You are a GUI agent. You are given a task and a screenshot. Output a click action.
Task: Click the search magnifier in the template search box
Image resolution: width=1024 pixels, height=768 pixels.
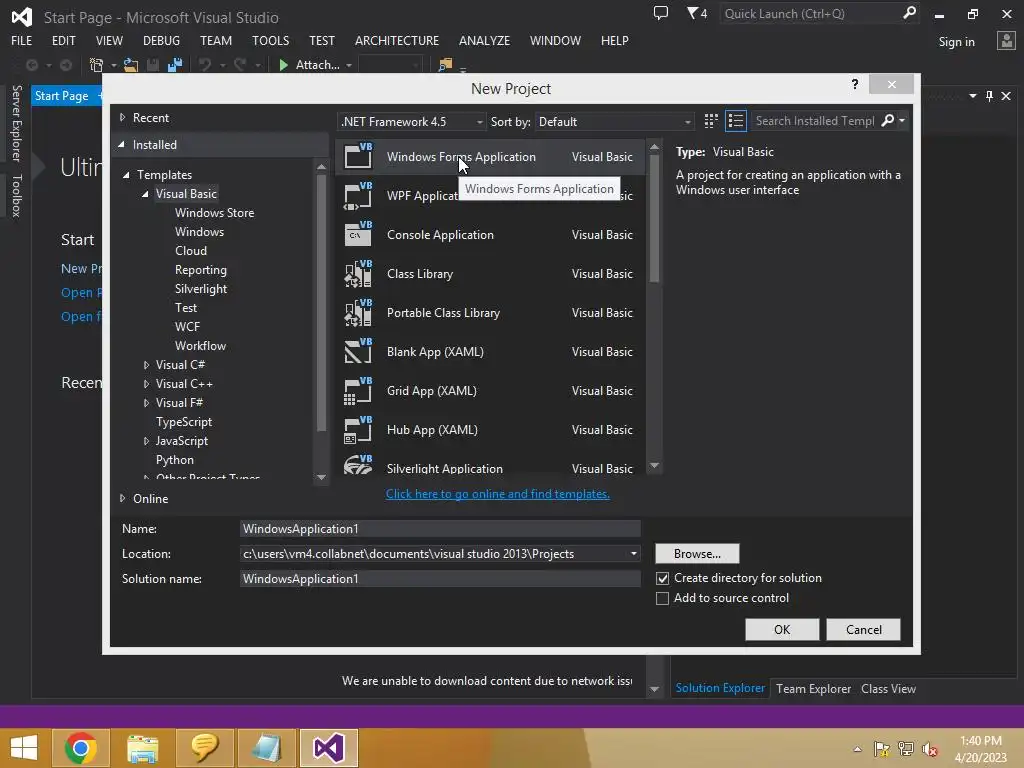888,120
